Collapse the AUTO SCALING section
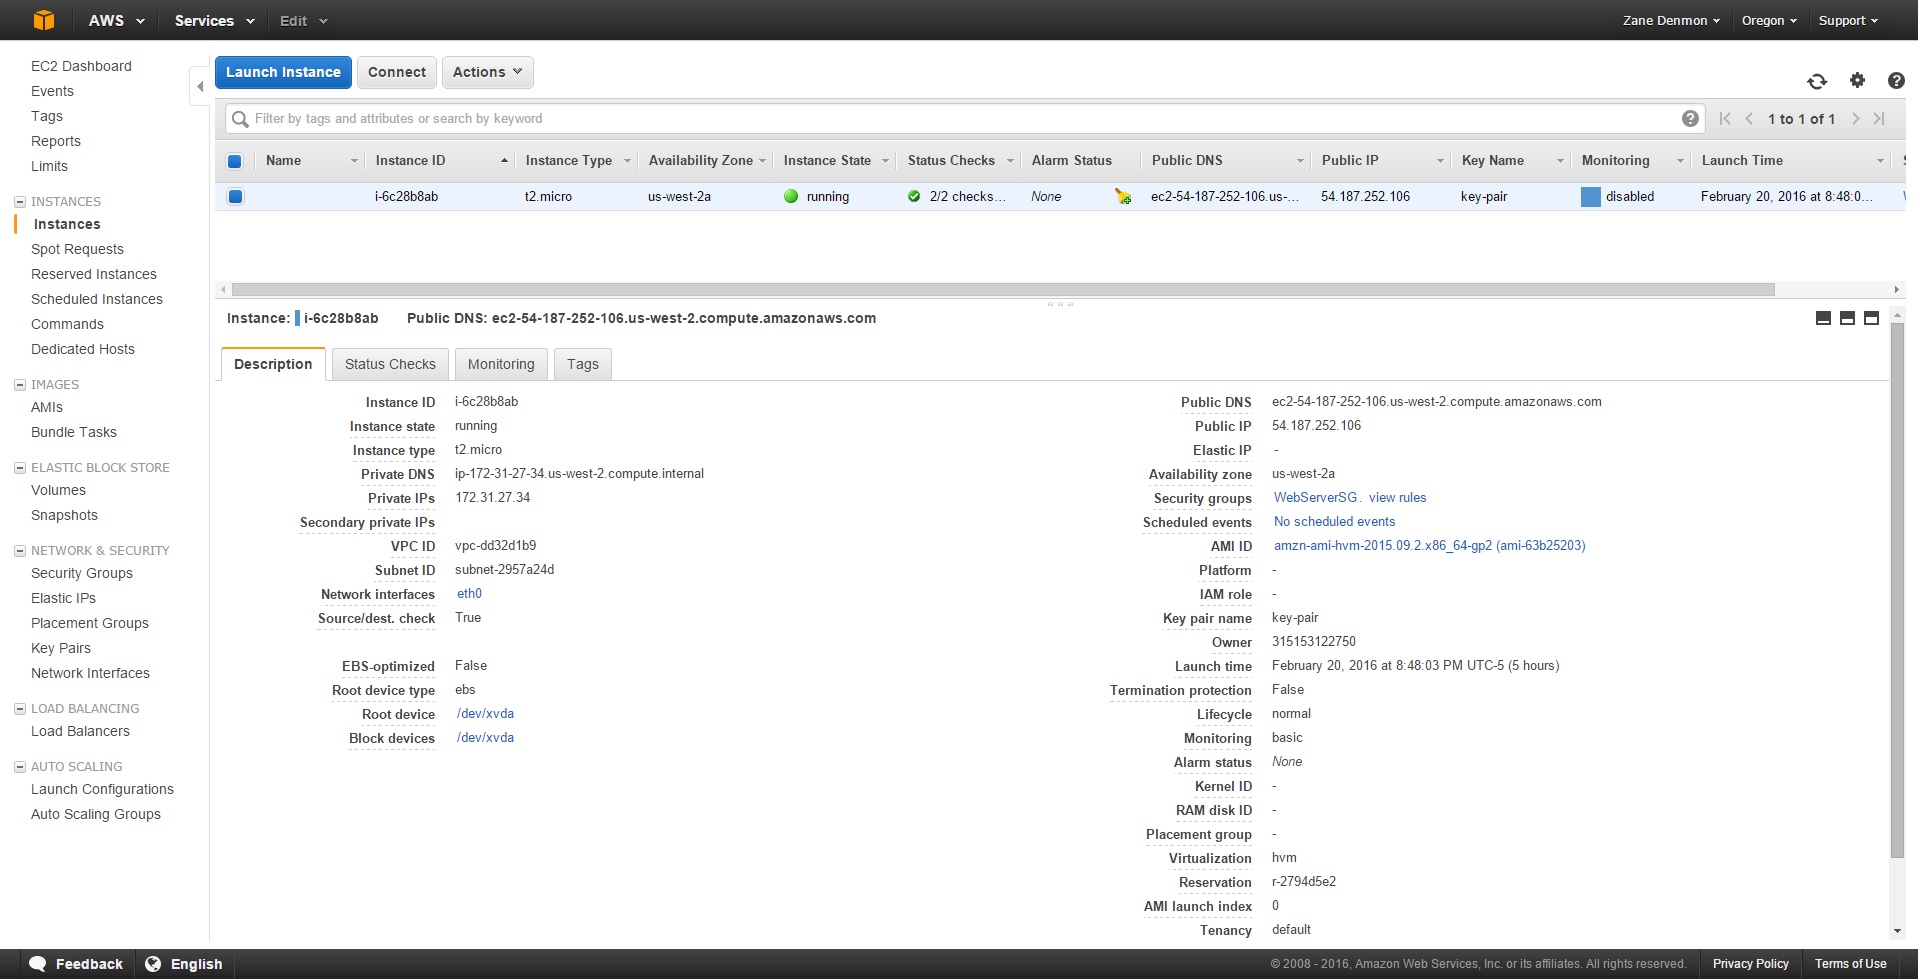1918x979 pixels. click(20, 767)
